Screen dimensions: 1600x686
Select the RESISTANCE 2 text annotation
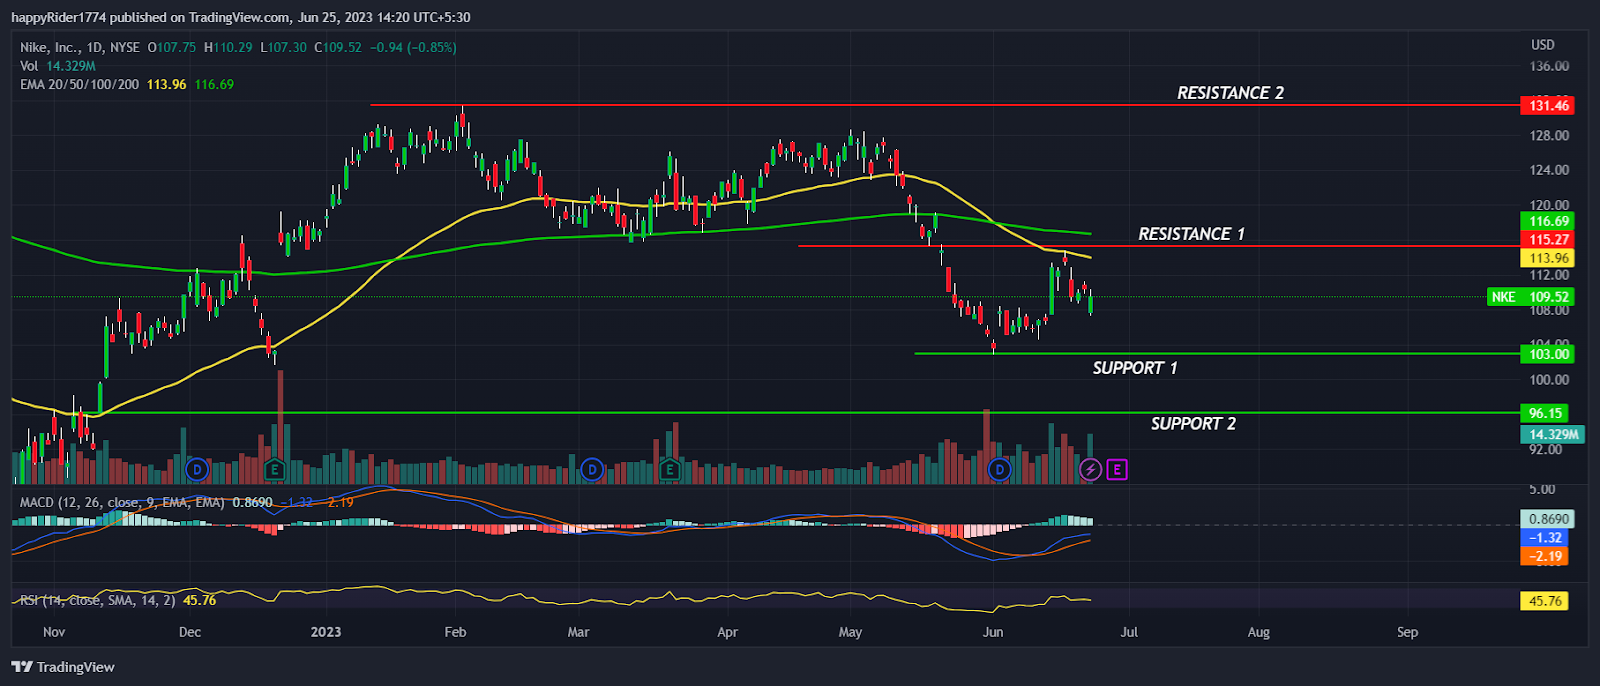tap(1230, 93)
